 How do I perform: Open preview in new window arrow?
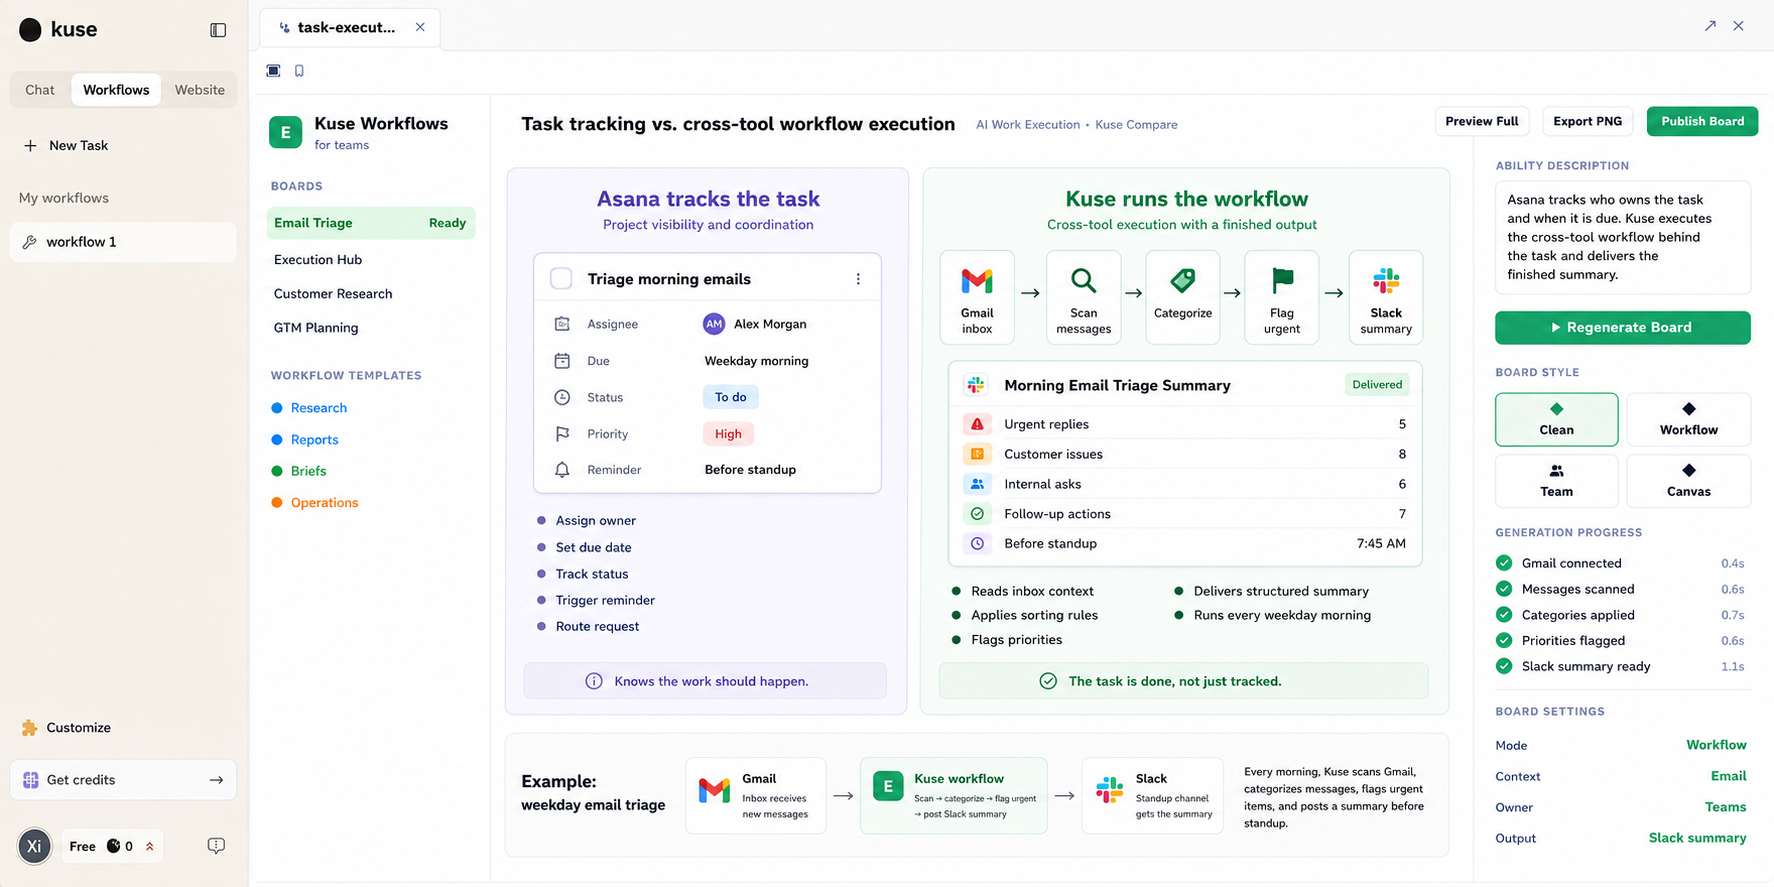(x=1710, y=26)
